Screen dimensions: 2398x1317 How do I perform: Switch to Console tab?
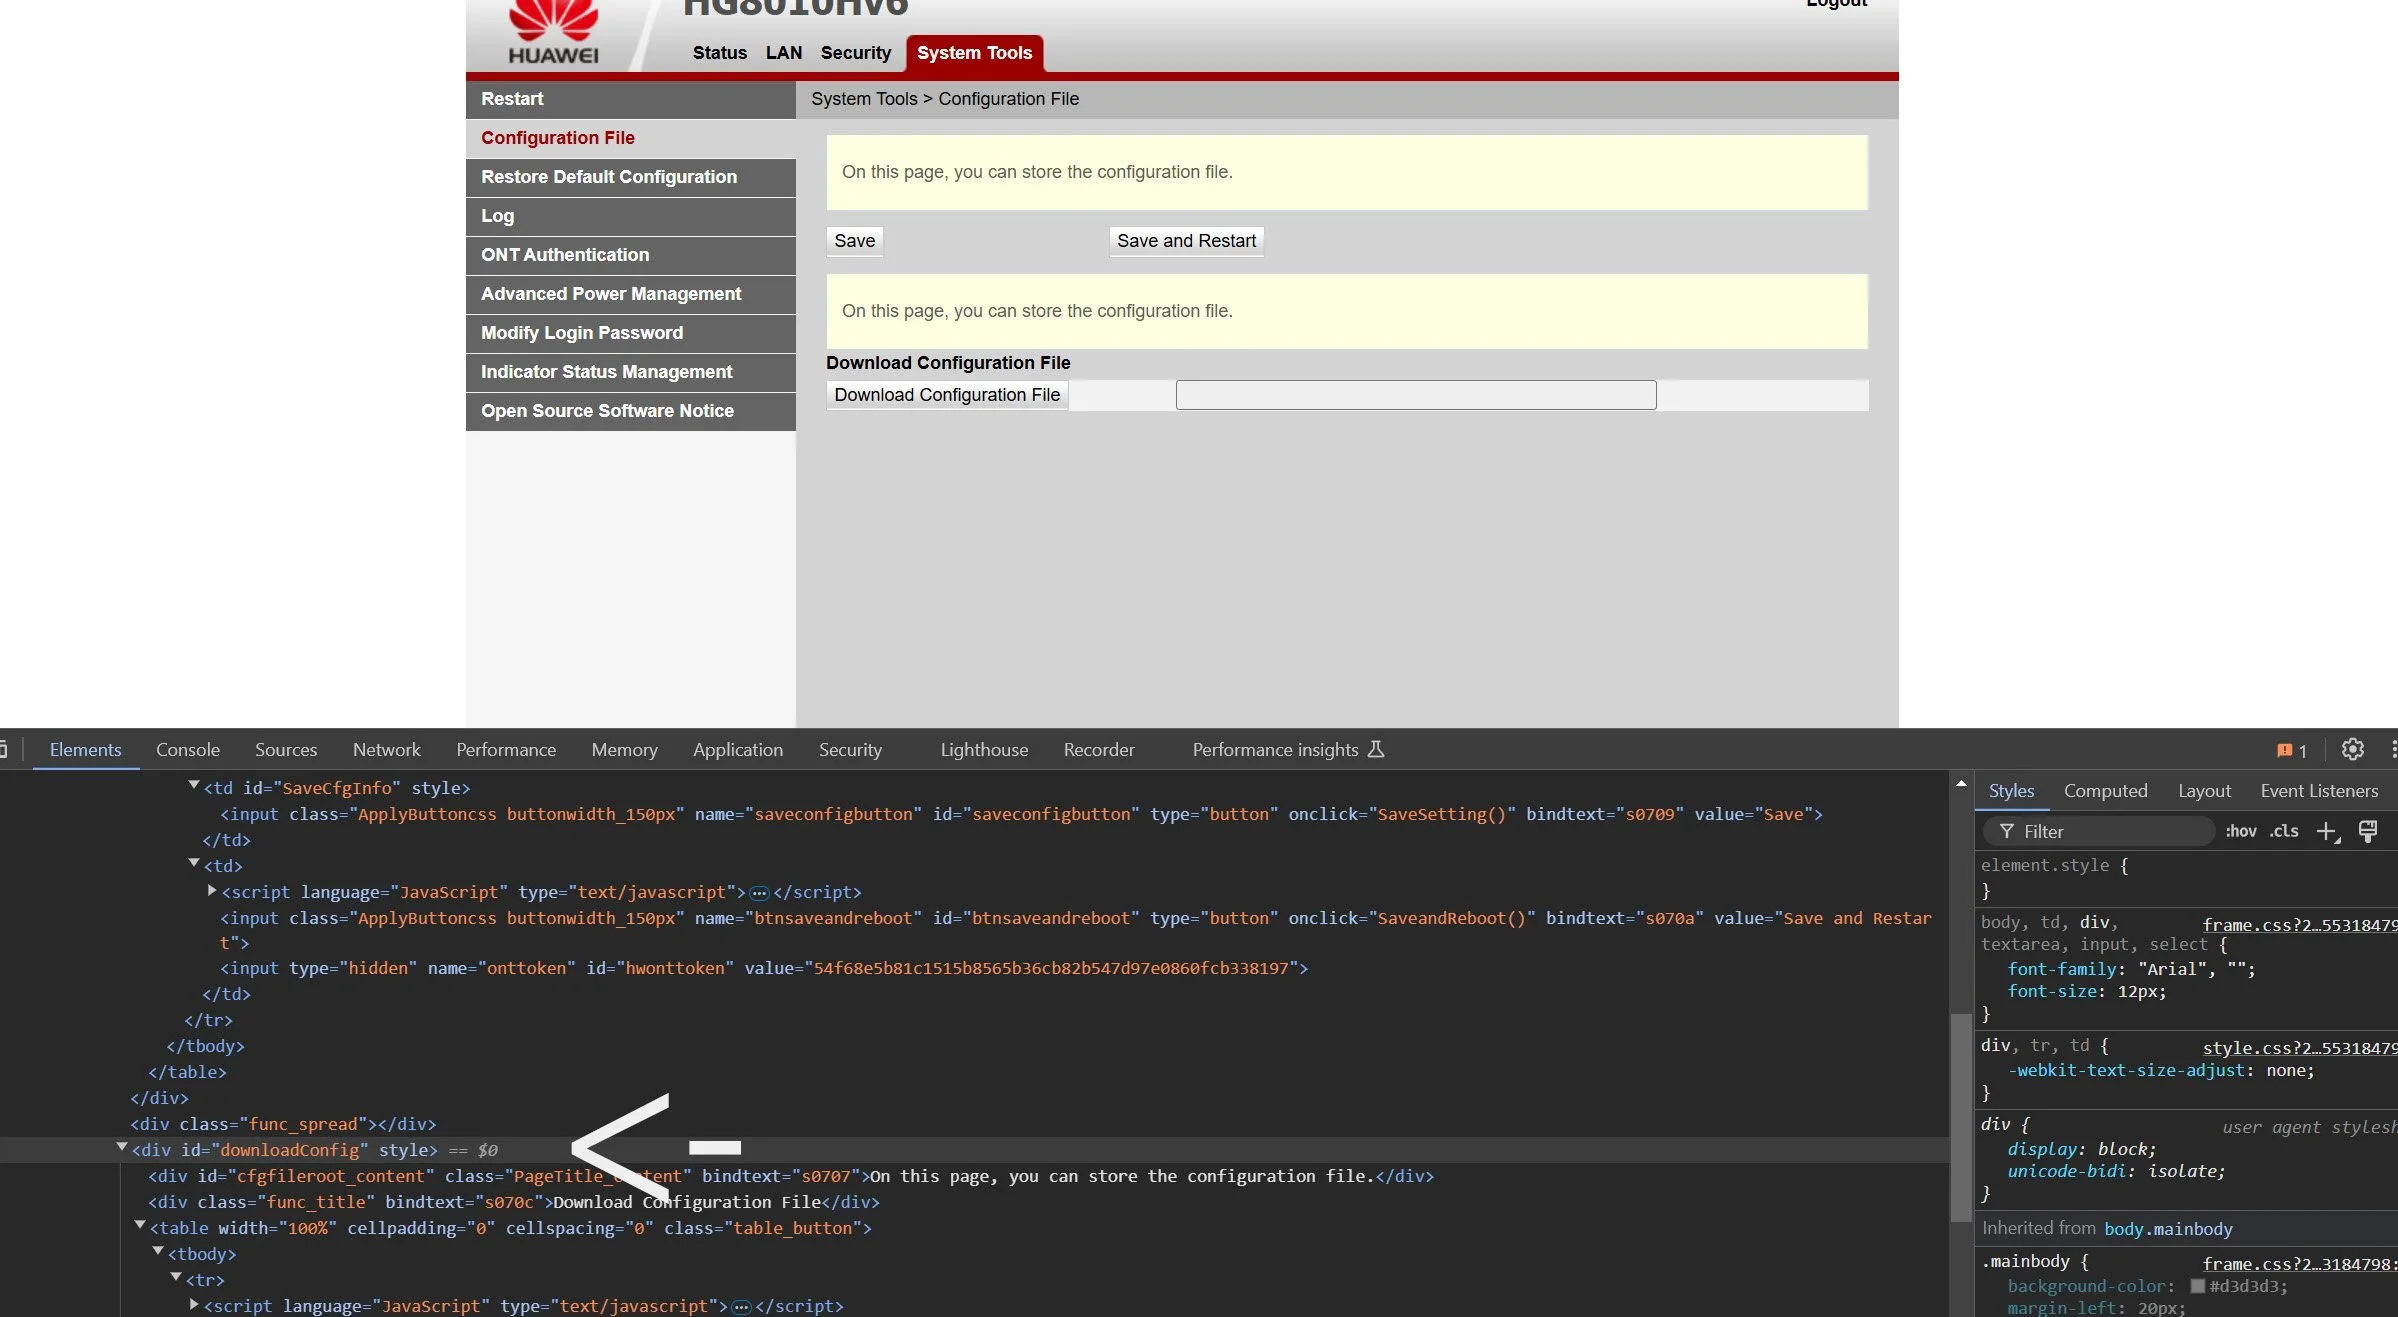(188, 749)
